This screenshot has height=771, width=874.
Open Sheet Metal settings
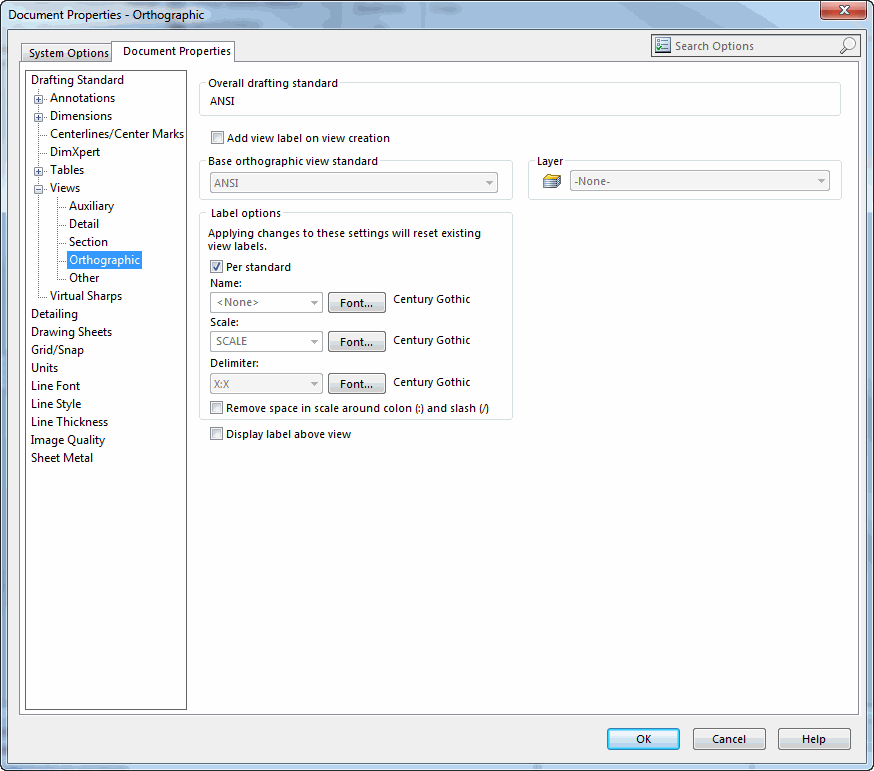(x=62, y=458)
